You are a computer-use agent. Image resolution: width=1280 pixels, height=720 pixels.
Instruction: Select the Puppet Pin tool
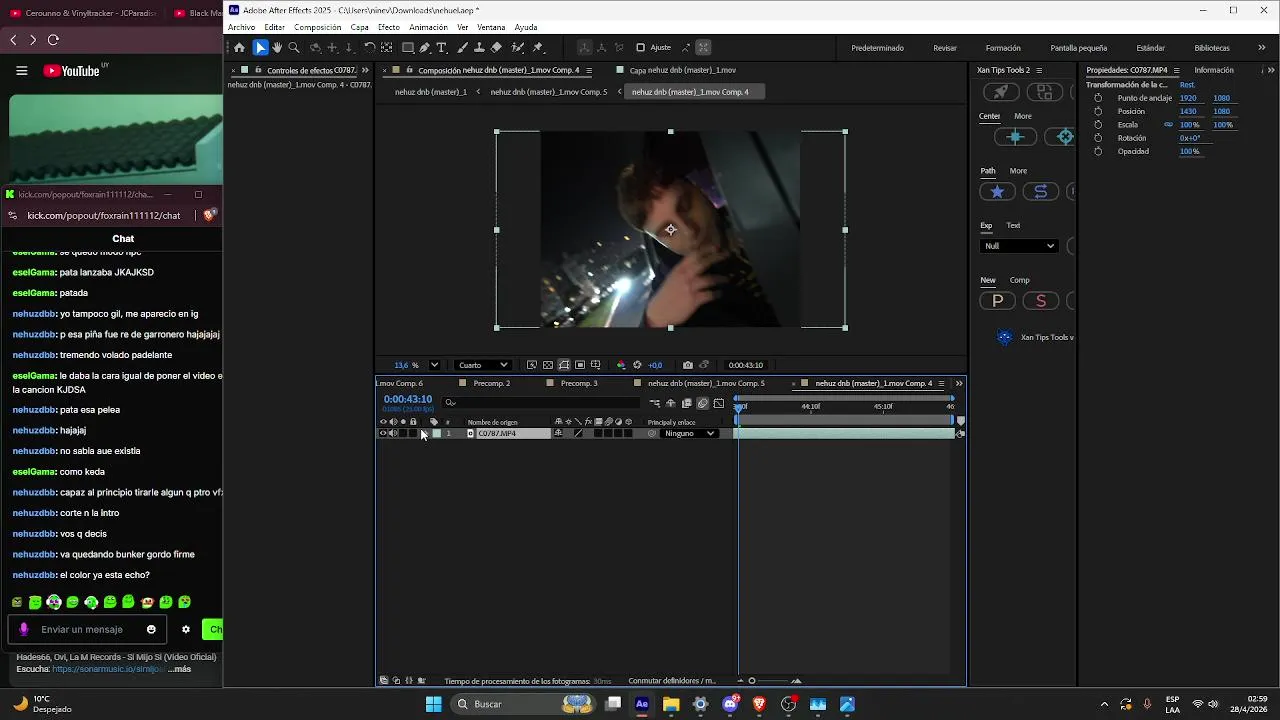538,47
